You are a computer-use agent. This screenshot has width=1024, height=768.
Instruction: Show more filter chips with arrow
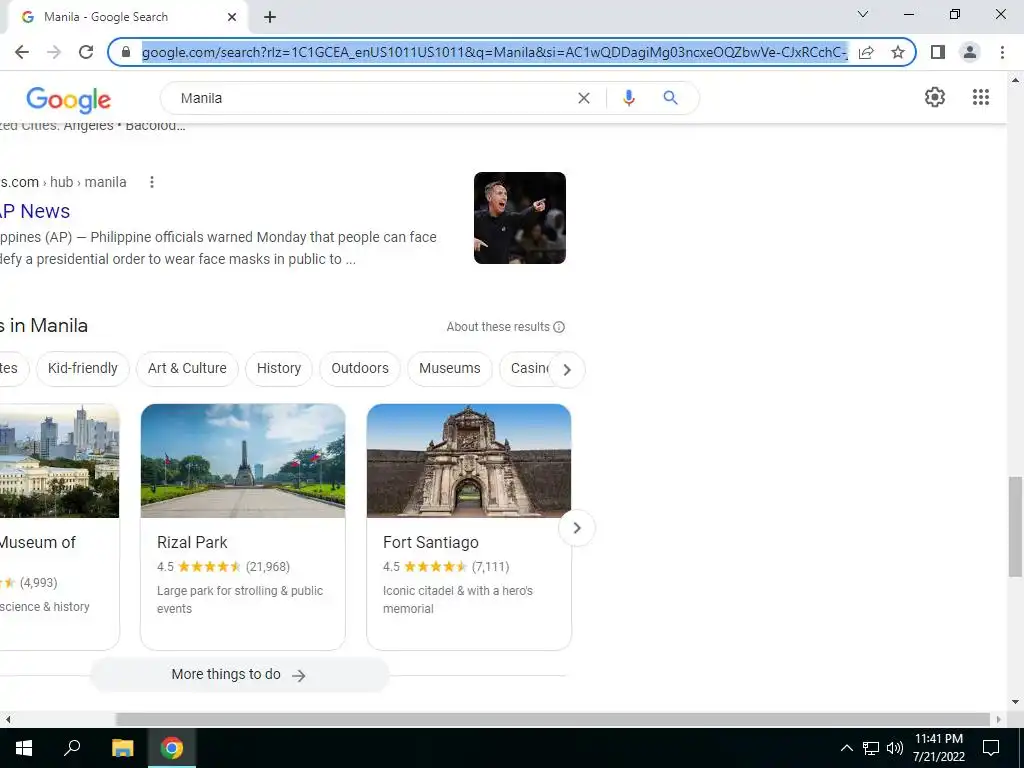(x=567, y=370)
